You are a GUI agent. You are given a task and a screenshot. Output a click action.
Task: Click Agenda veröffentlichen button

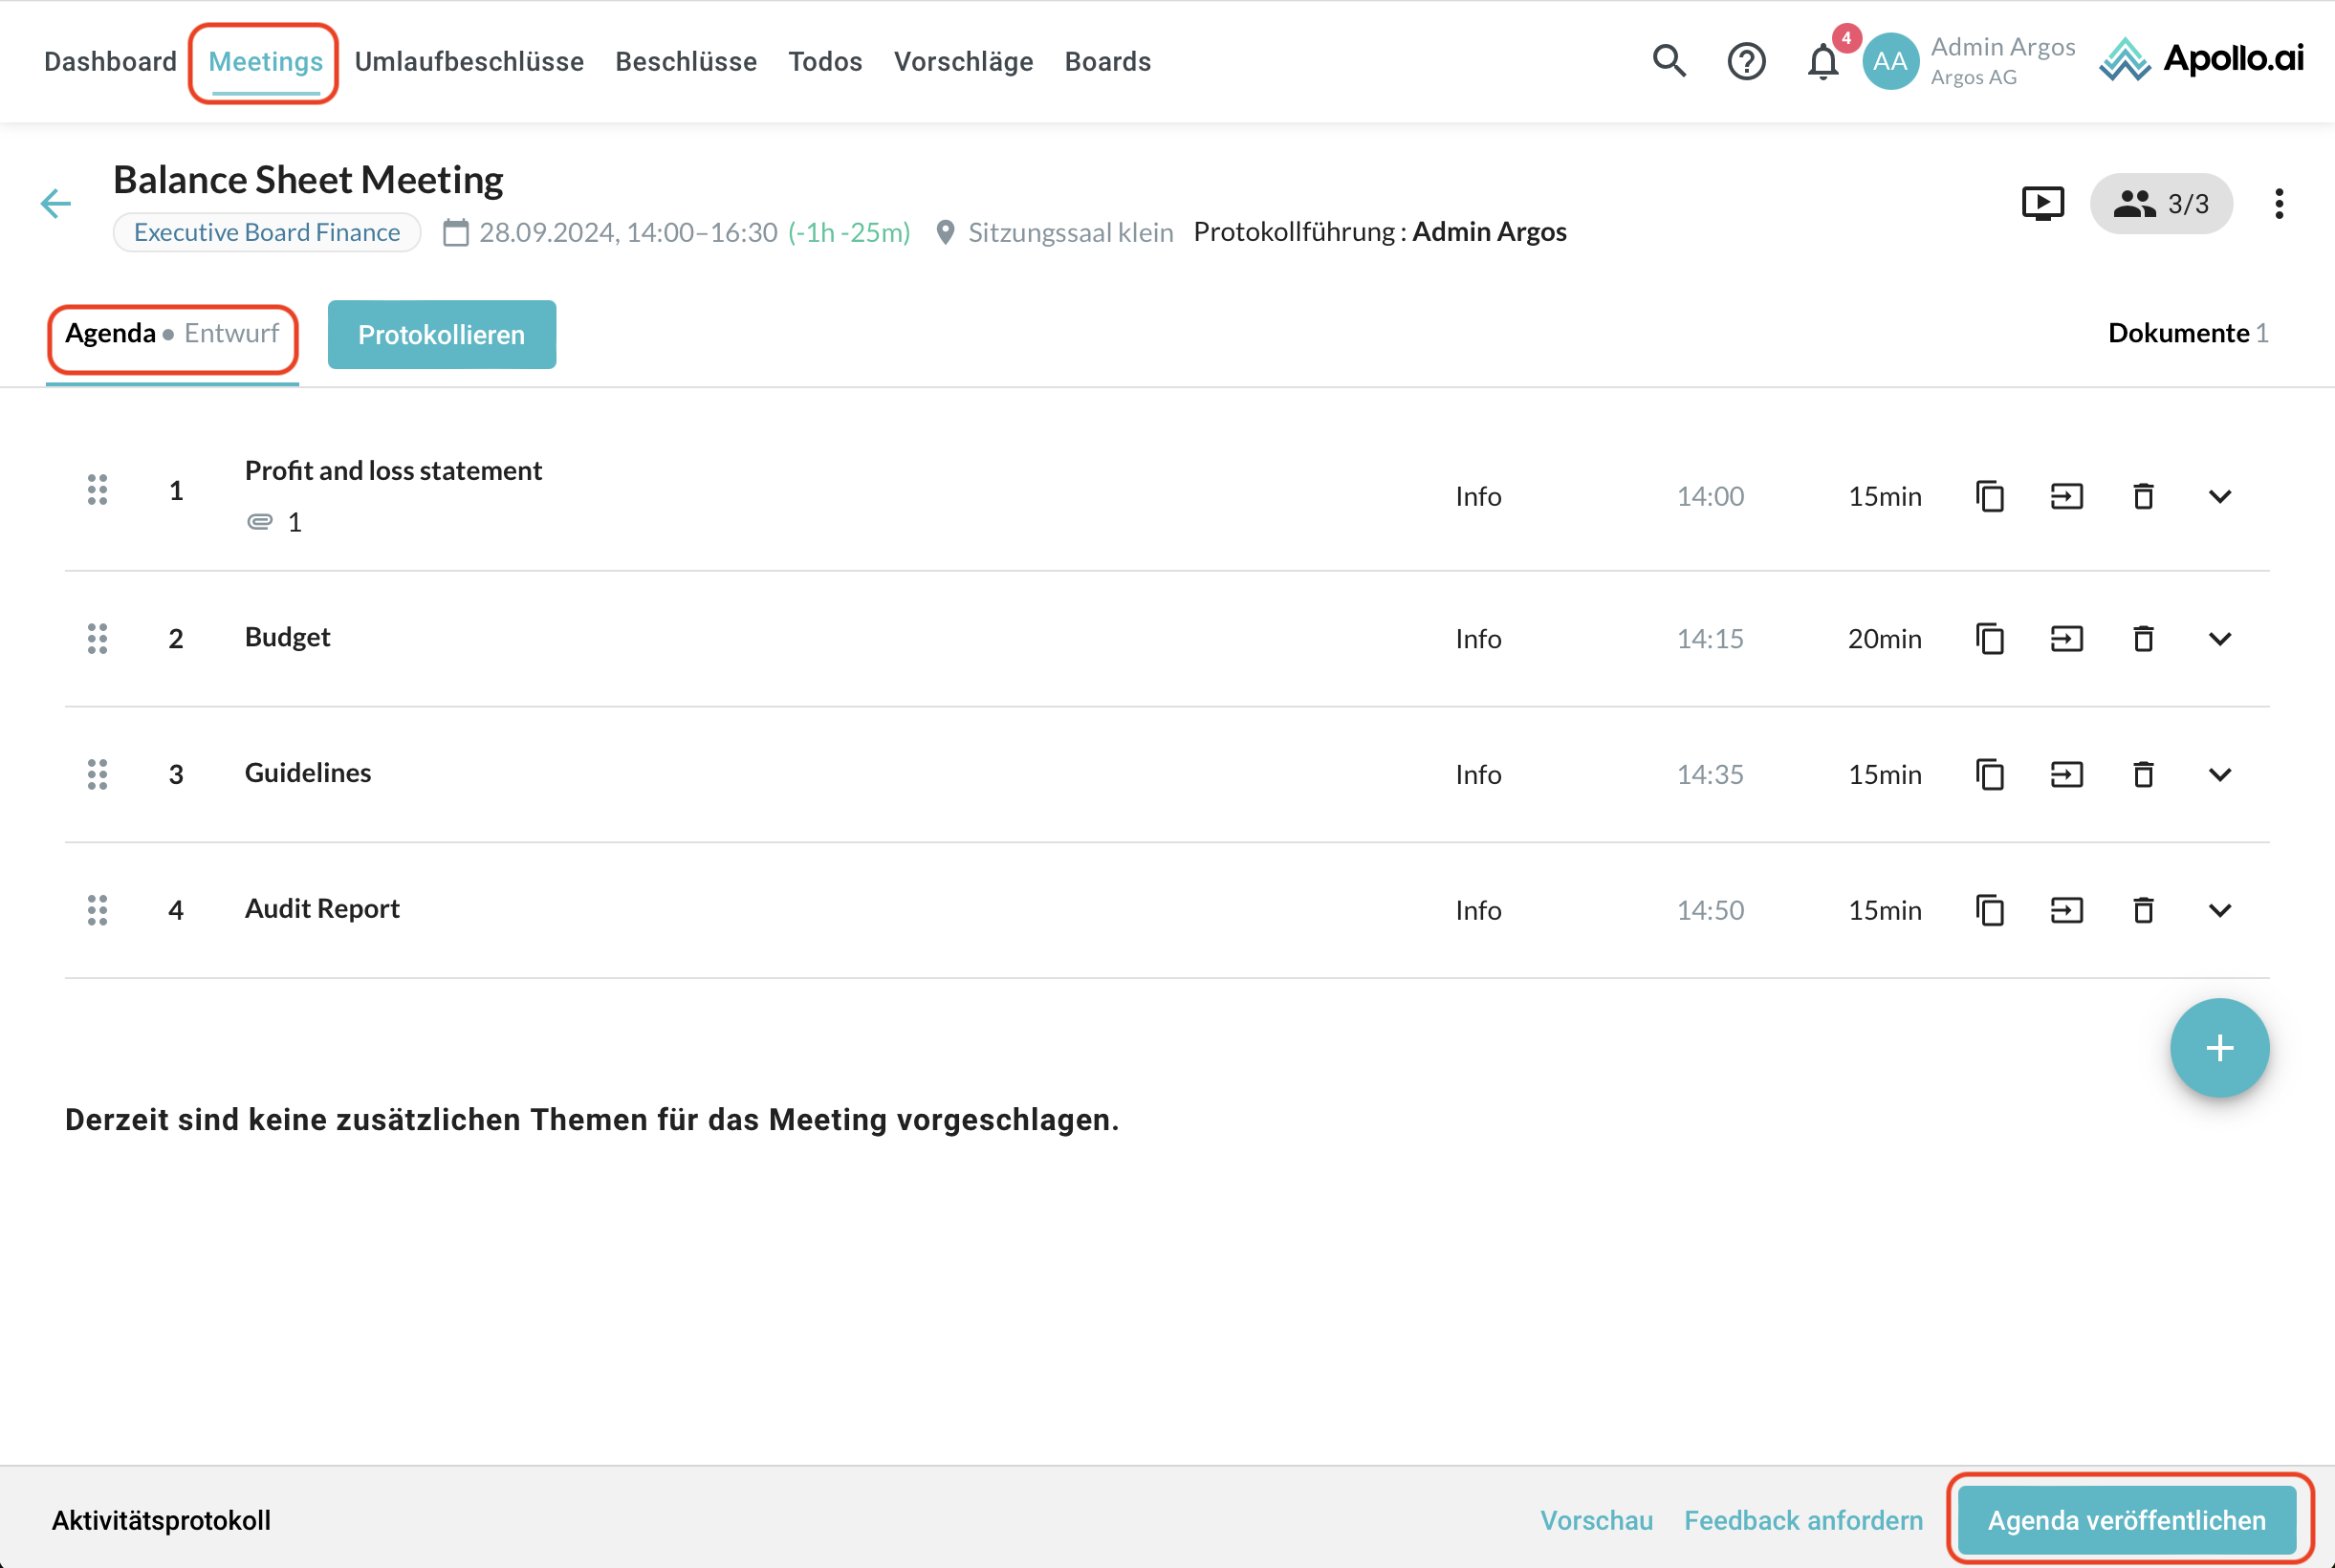(2126, 1519)
